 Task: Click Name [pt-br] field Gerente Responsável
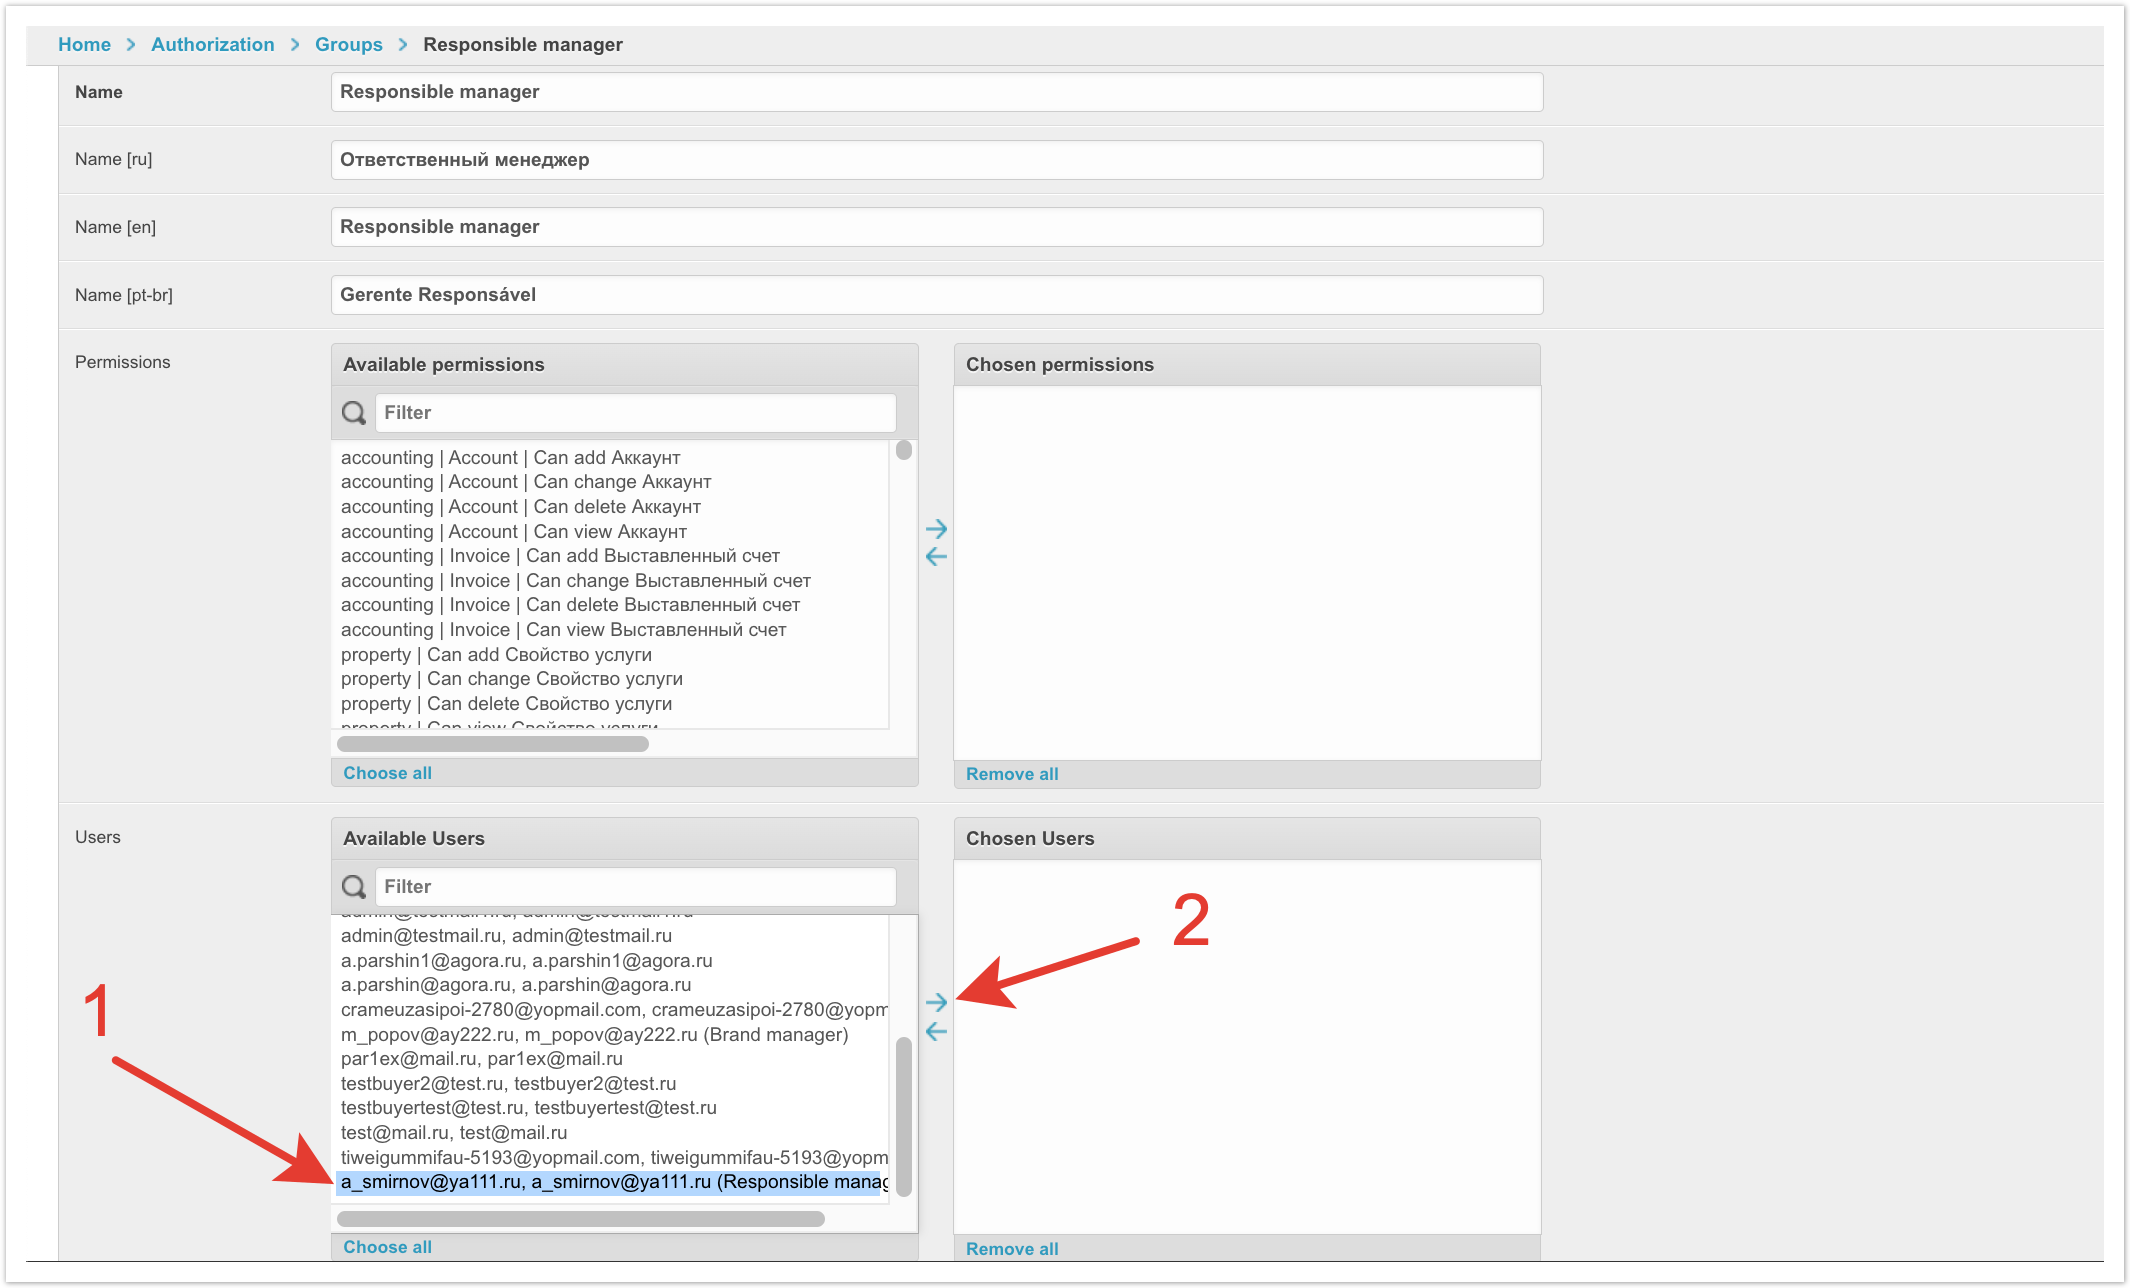(936, 295)
